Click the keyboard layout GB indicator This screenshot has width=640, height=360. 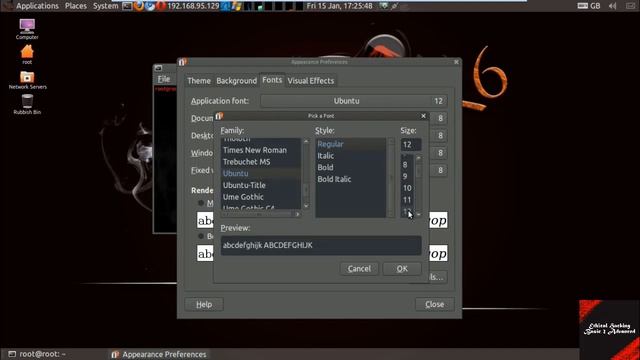(589, 6)
